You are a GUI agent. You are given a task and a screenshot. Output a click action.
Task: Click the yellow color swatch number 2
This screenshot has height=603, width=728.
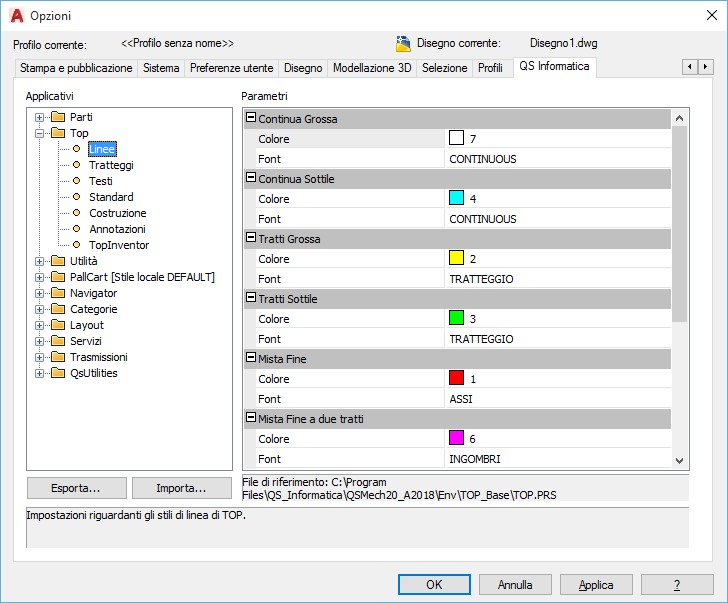[456, 258]
